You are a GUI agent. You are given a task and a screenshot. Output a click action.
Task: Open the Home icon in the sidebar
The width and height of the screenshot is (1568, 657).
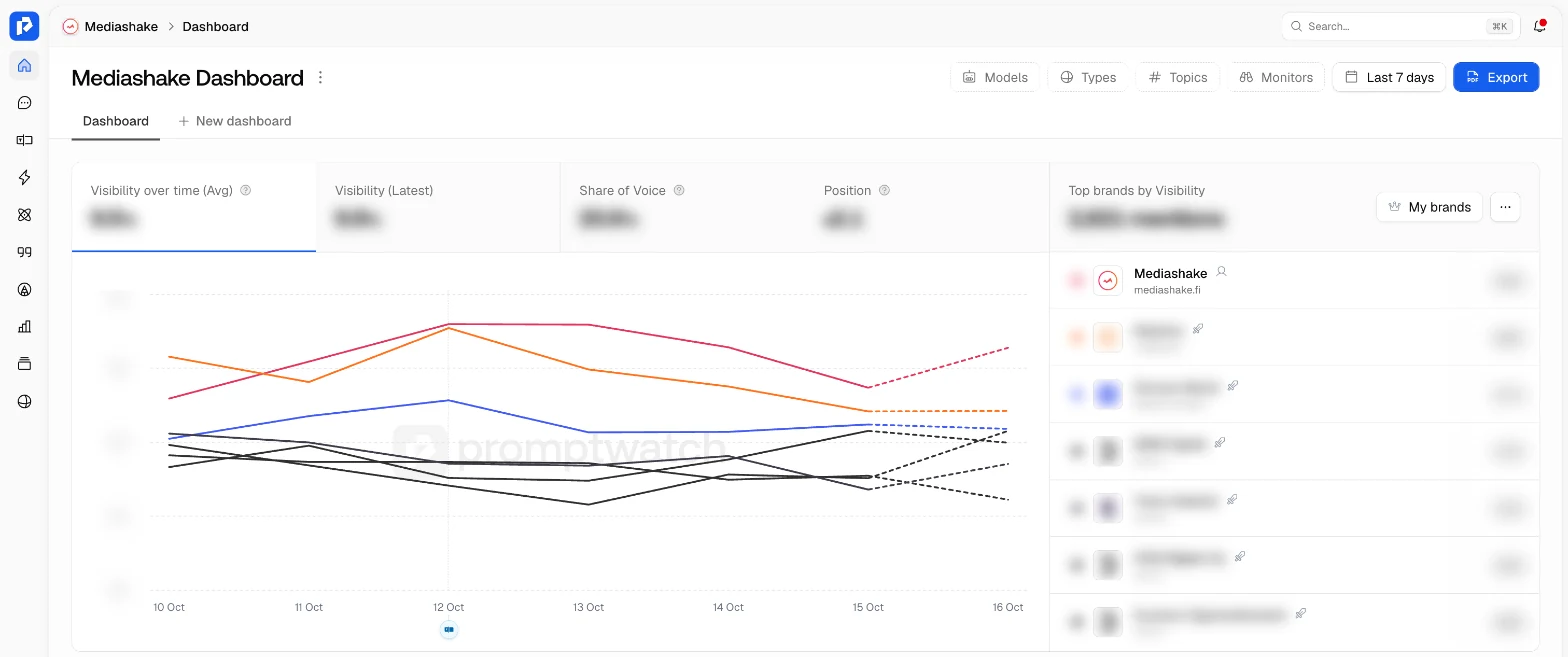tap(24, 66)
